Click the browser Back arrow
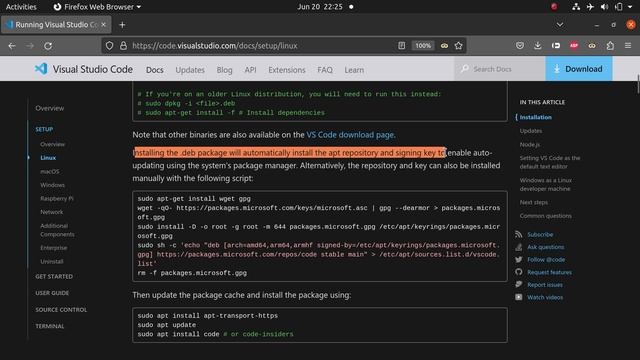Screen dimensions: 640x360 pyautogui.click(x=12, y=46)
